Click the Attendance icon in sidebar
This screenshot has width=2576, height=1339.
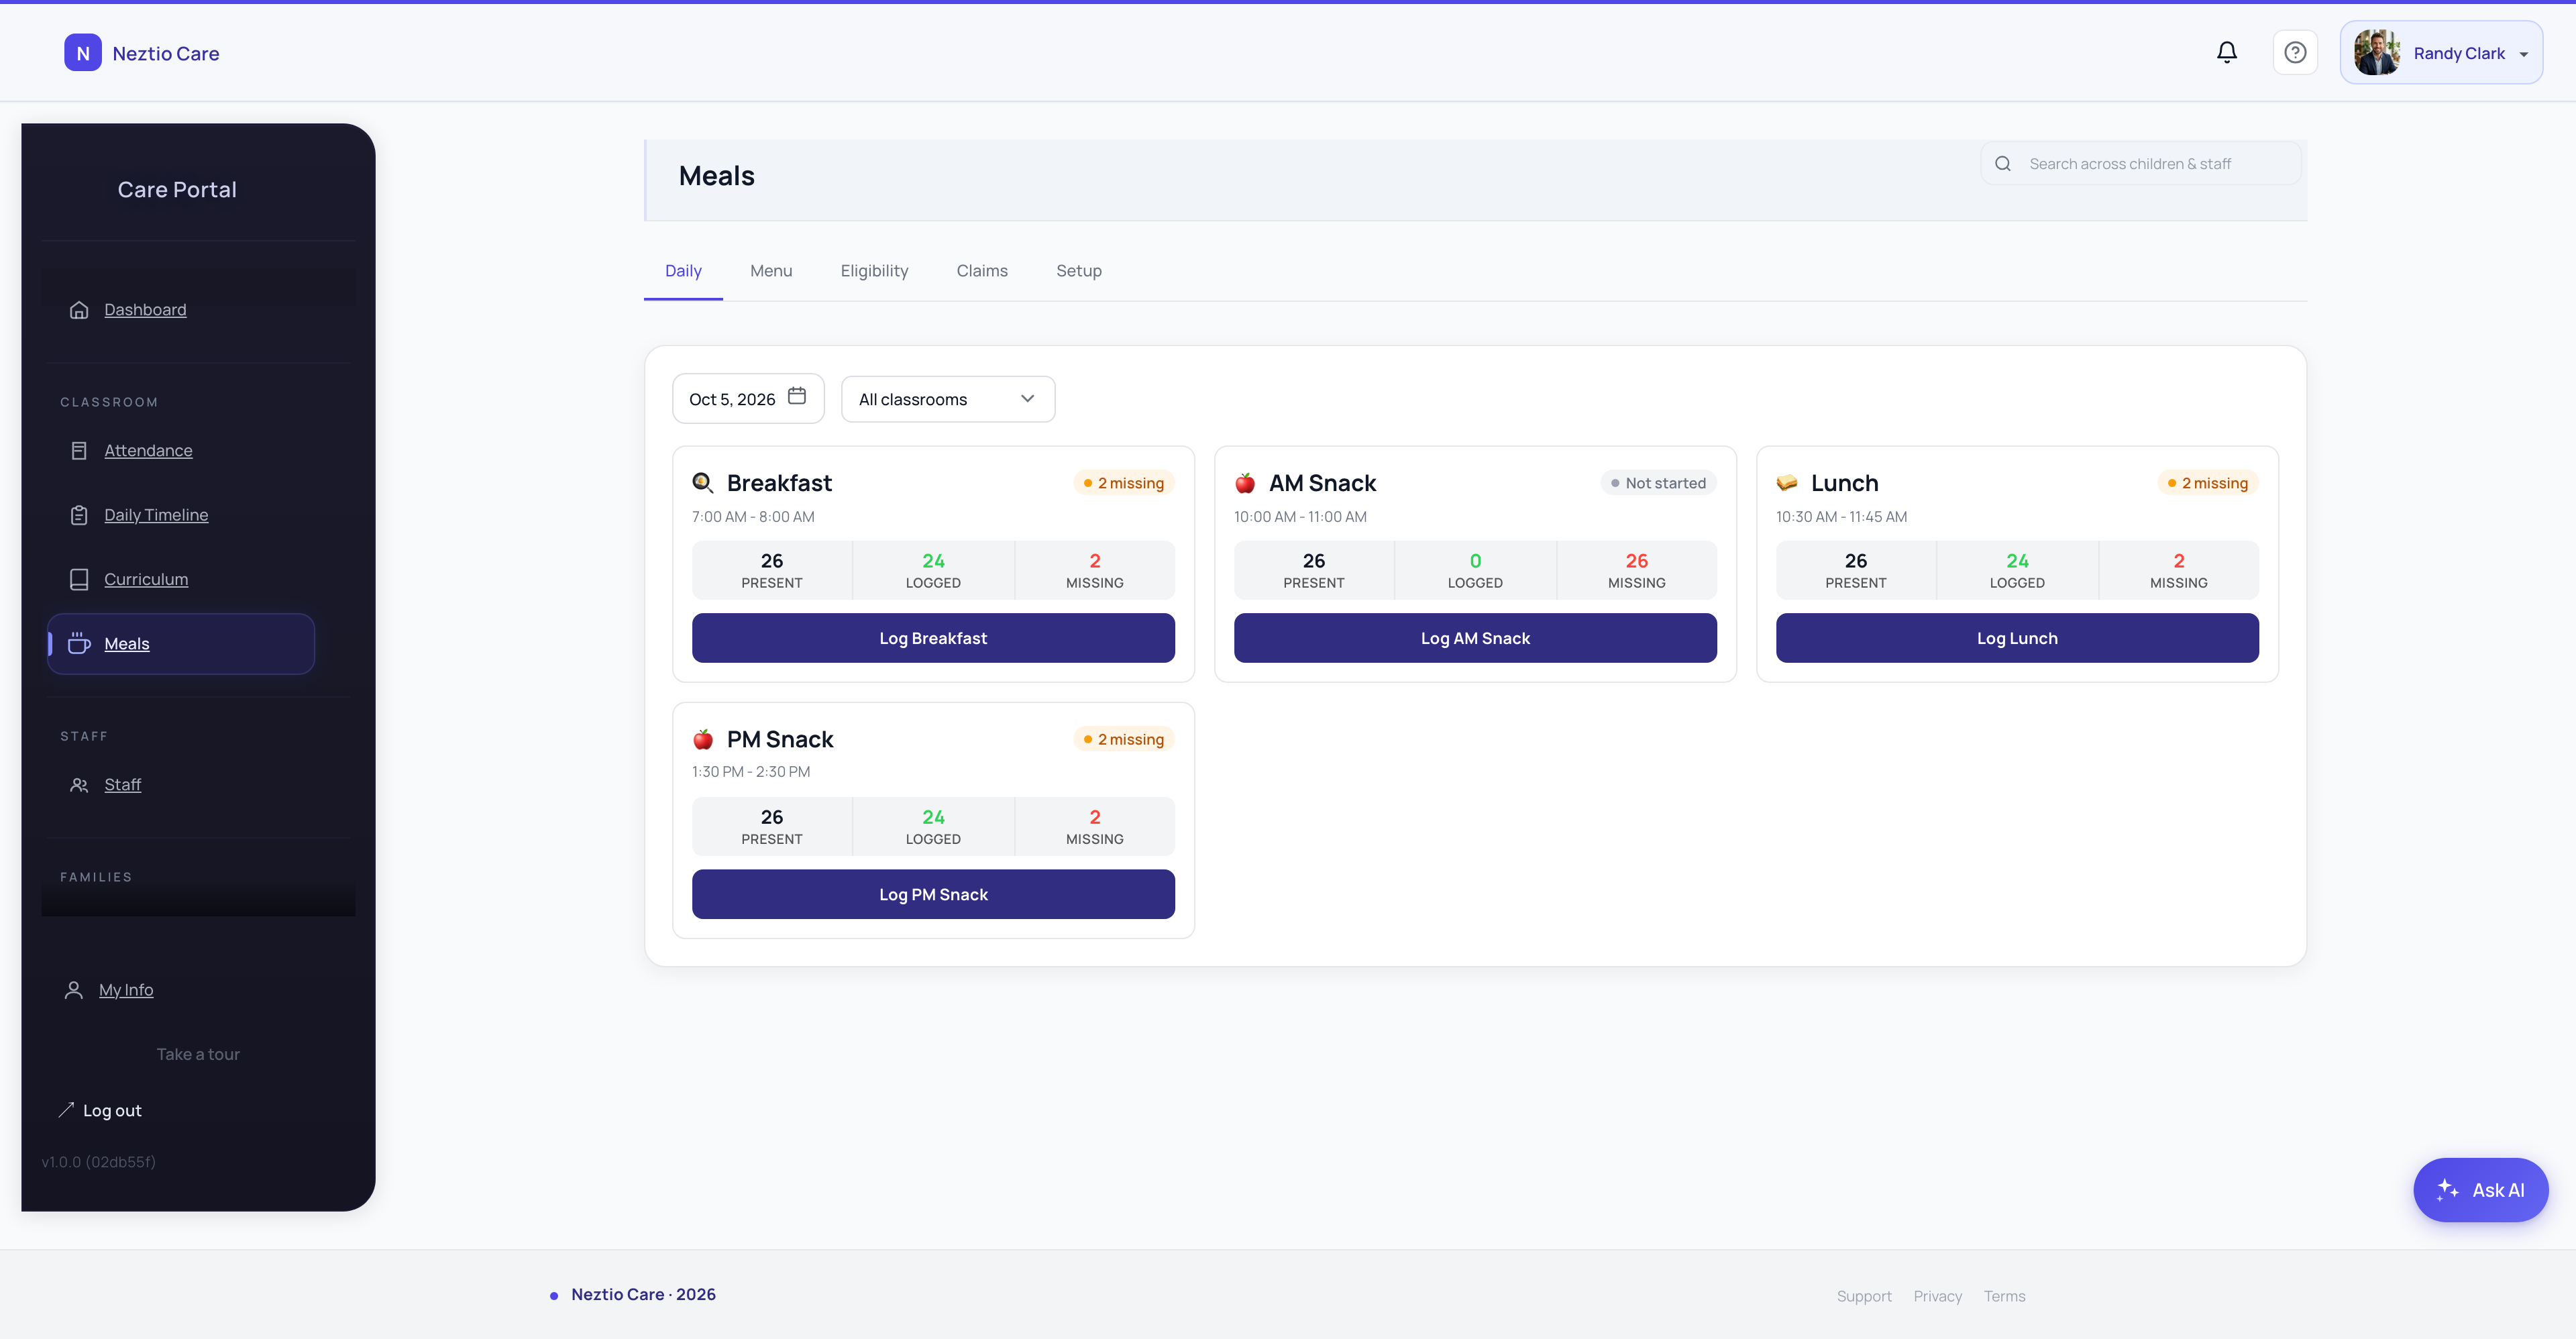[79, 451]
